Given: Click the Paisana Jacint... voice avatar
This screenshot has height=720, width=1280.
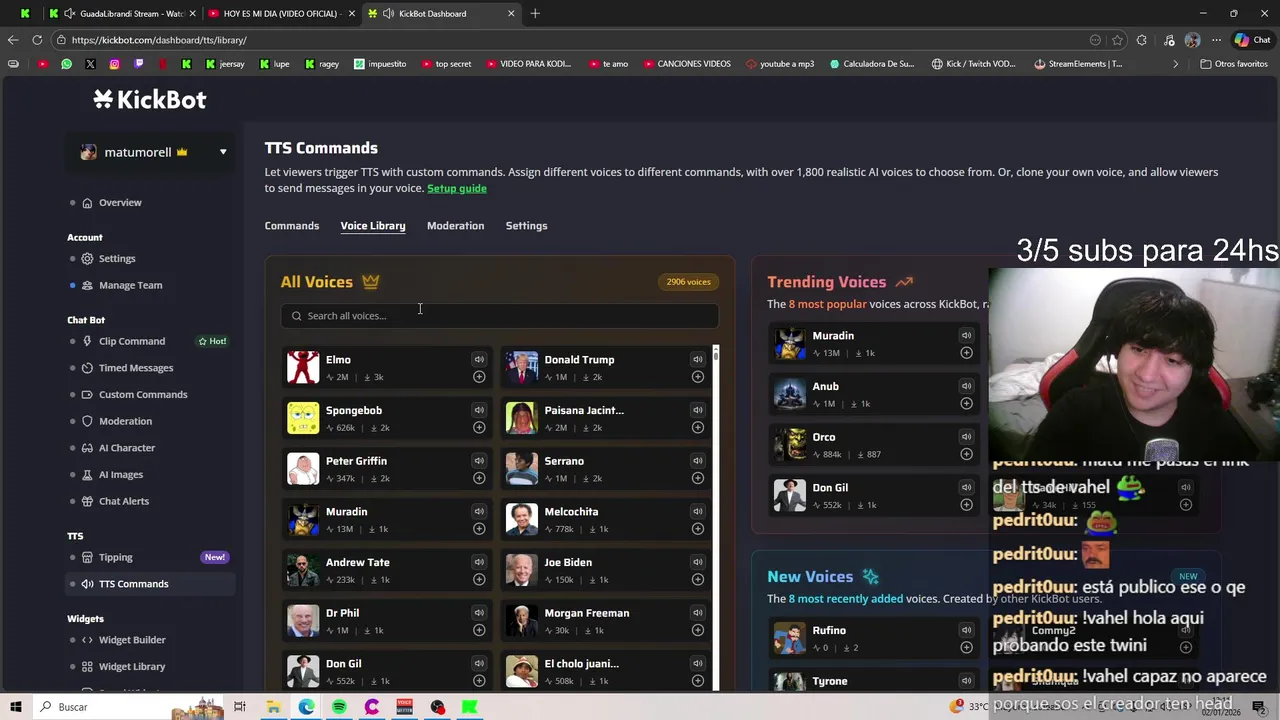Looking at the screenshot, I should [521, 418].
